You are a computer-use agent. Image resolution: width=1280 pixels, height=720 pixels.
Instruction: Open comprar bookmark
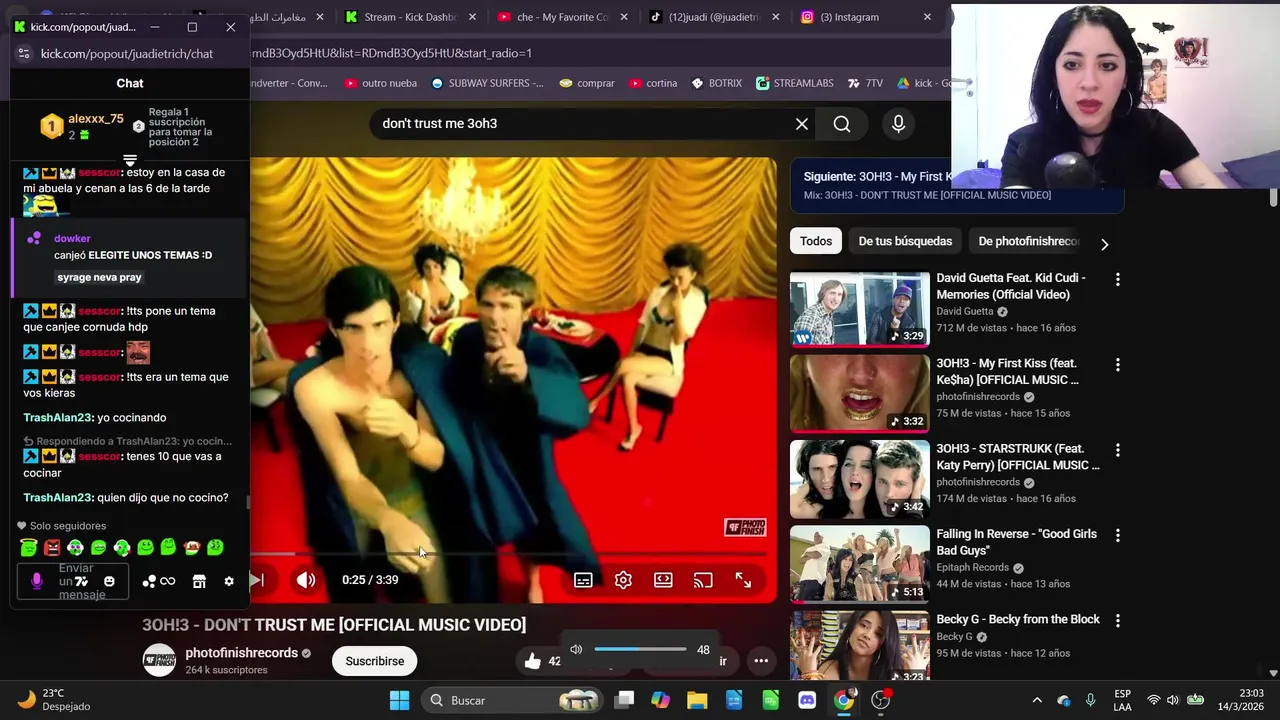tap(587, 83)
